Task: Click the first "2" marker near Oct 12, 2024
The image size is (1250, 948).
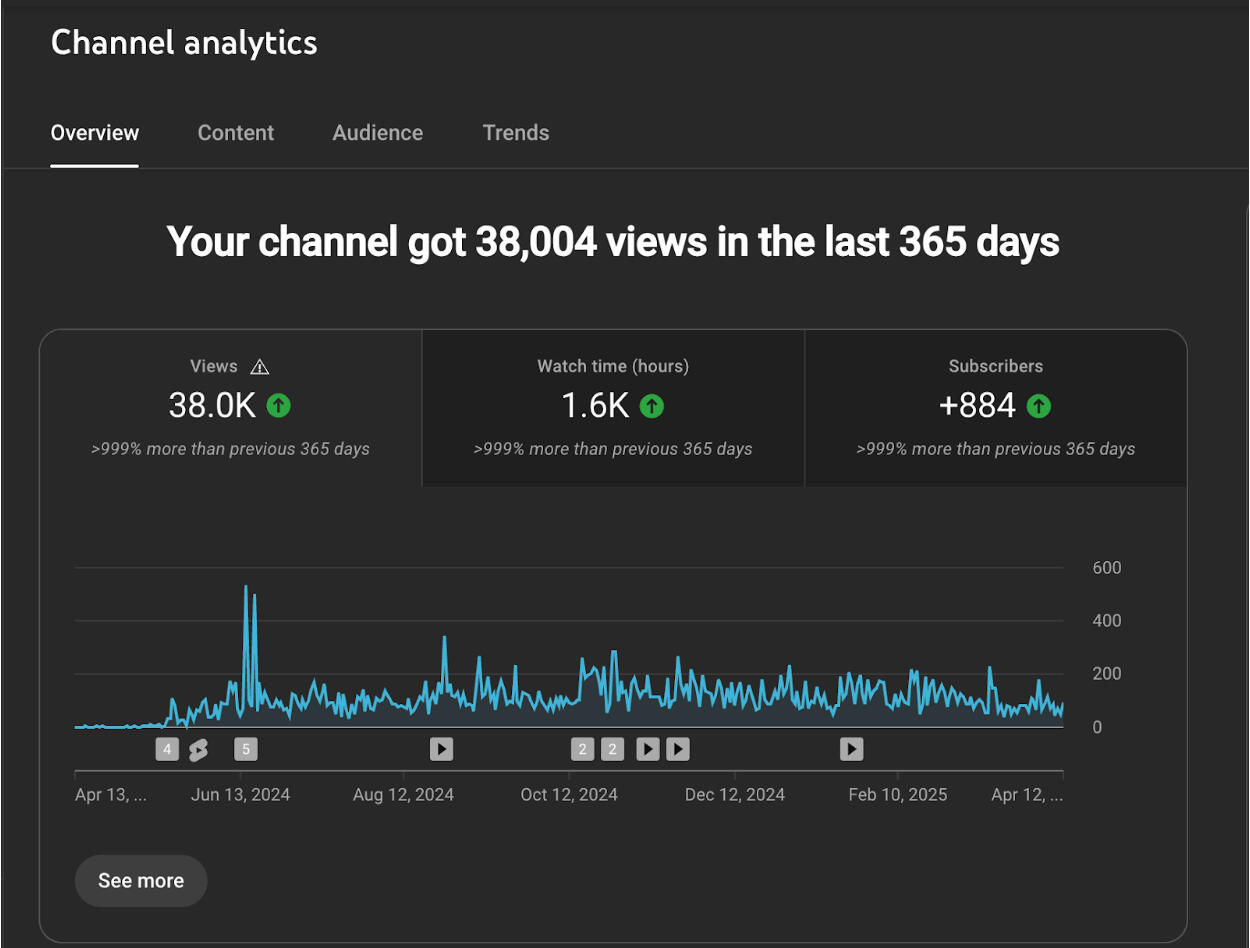Action: click(582, 749)
